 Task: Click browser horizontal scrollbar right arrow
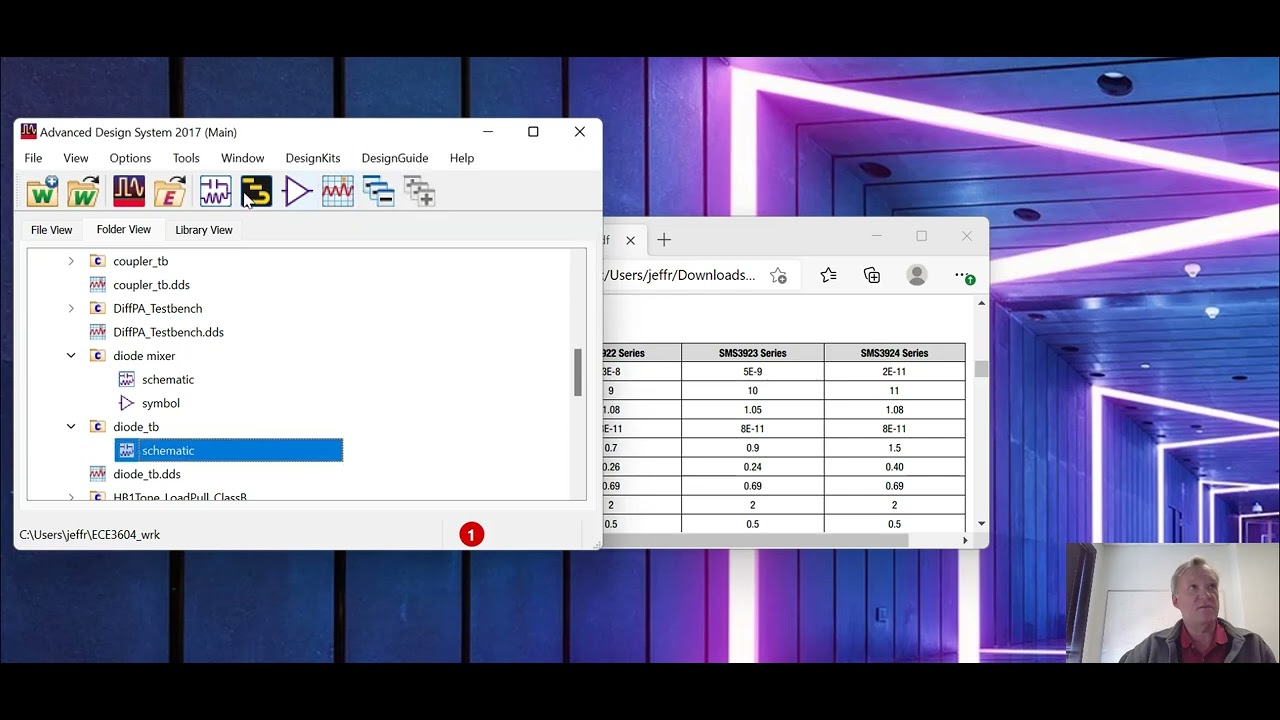(x=965, y=541)
